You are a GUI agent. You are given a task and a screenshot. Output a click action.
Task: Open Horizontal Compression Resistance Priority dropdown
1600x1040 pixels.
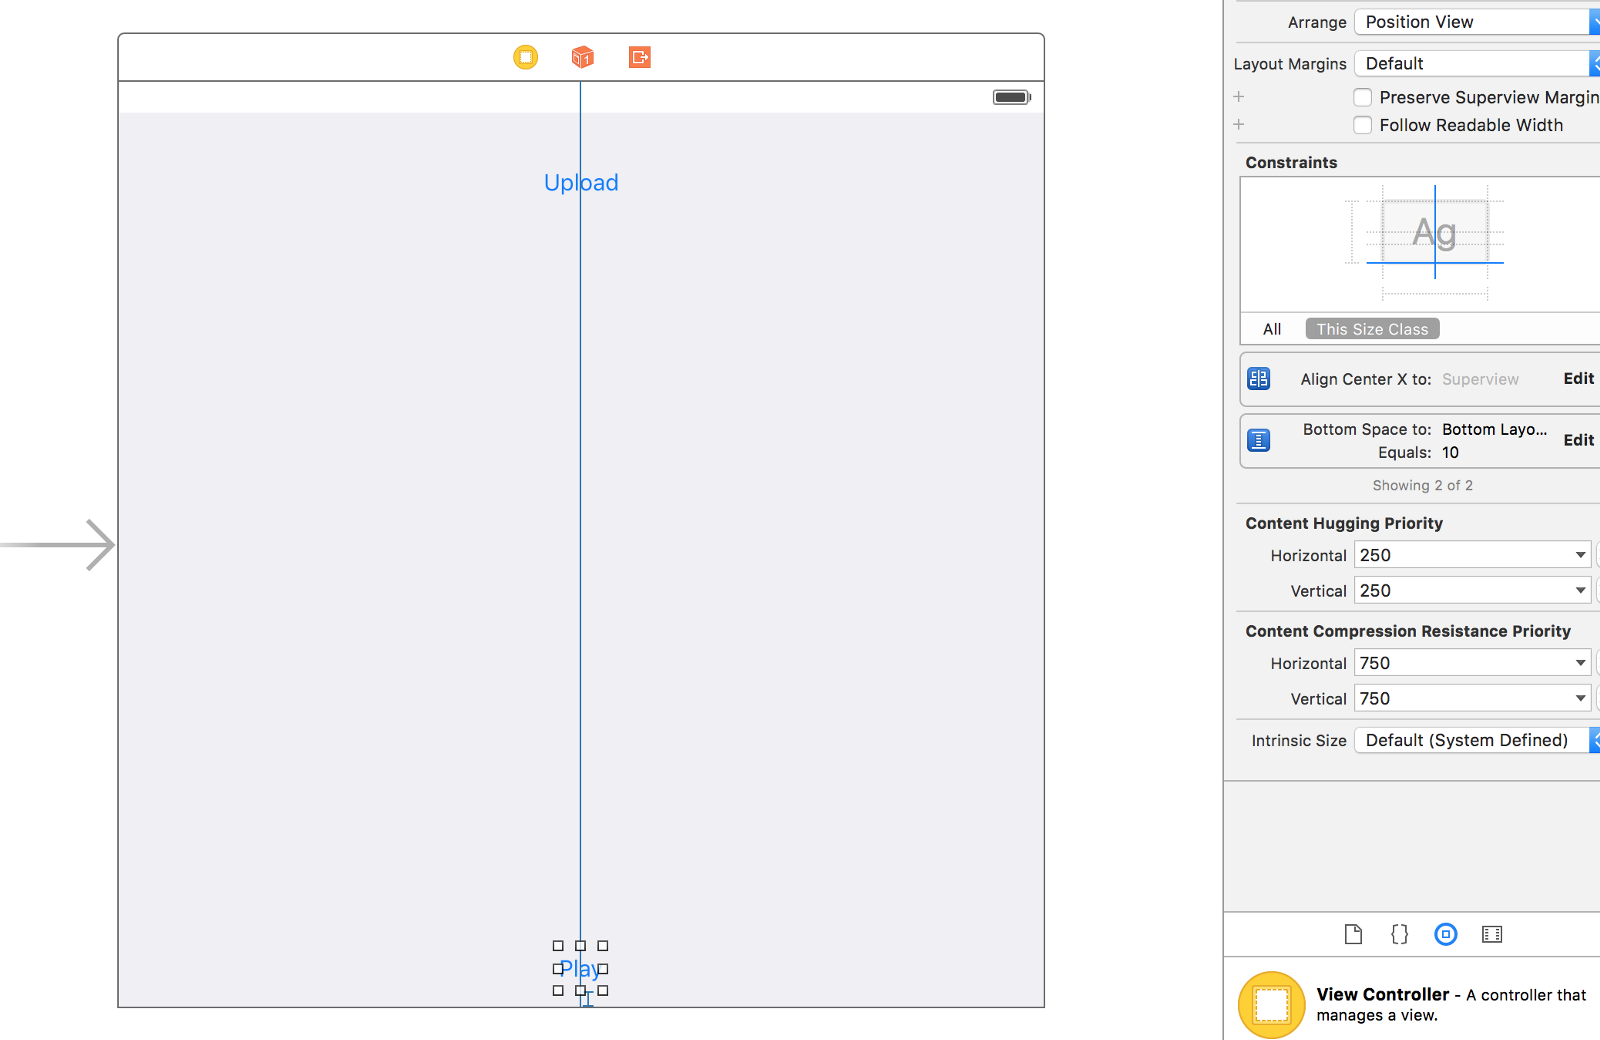point(1581,663)
